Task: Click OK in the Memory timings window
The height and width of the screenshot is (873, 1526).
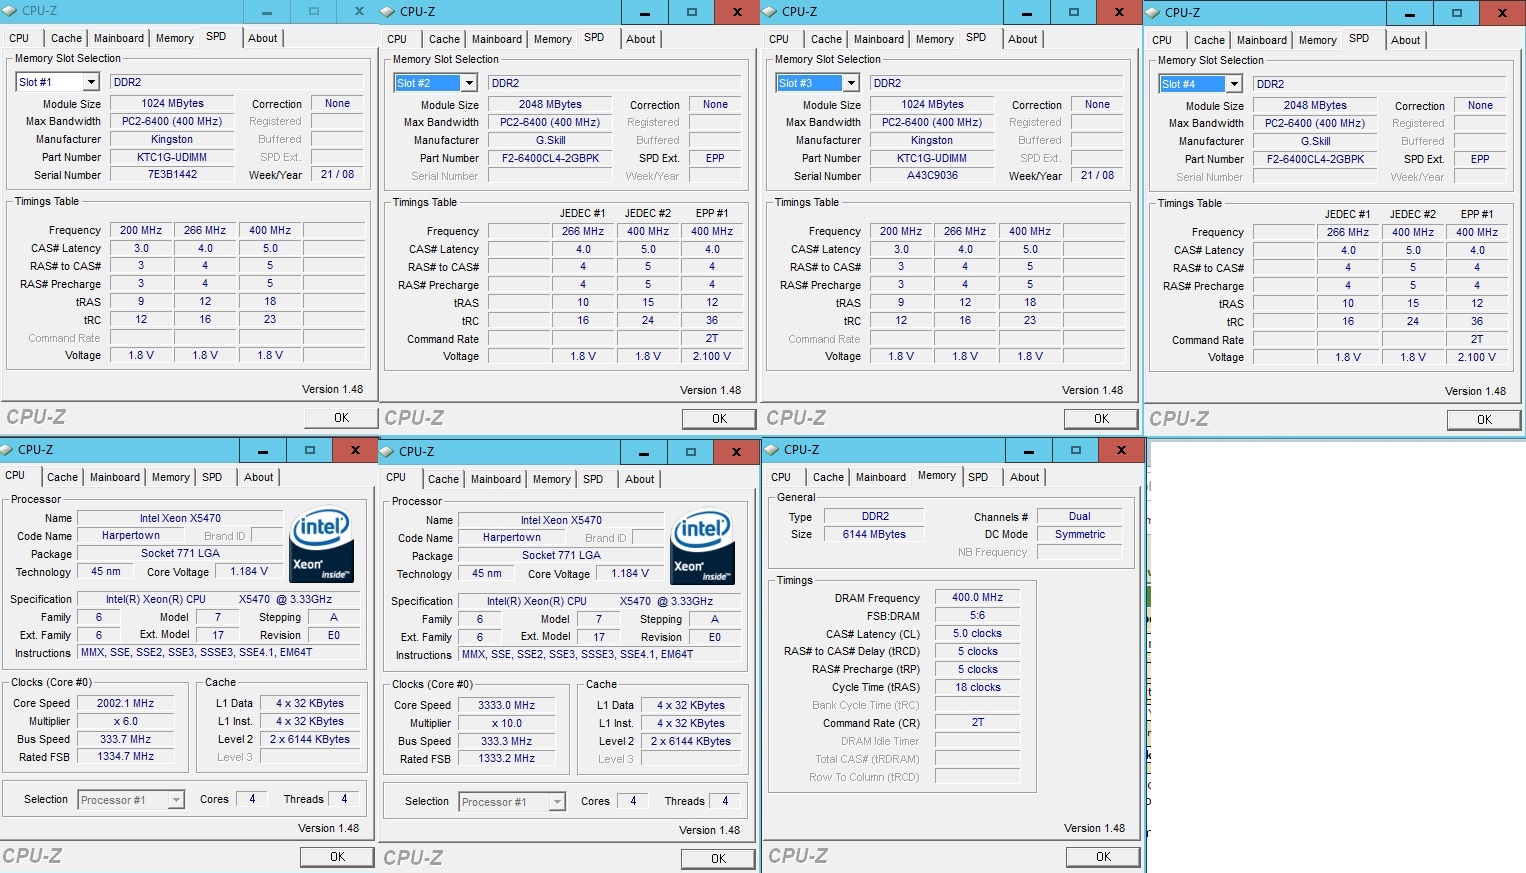Action: (1103, 857)
